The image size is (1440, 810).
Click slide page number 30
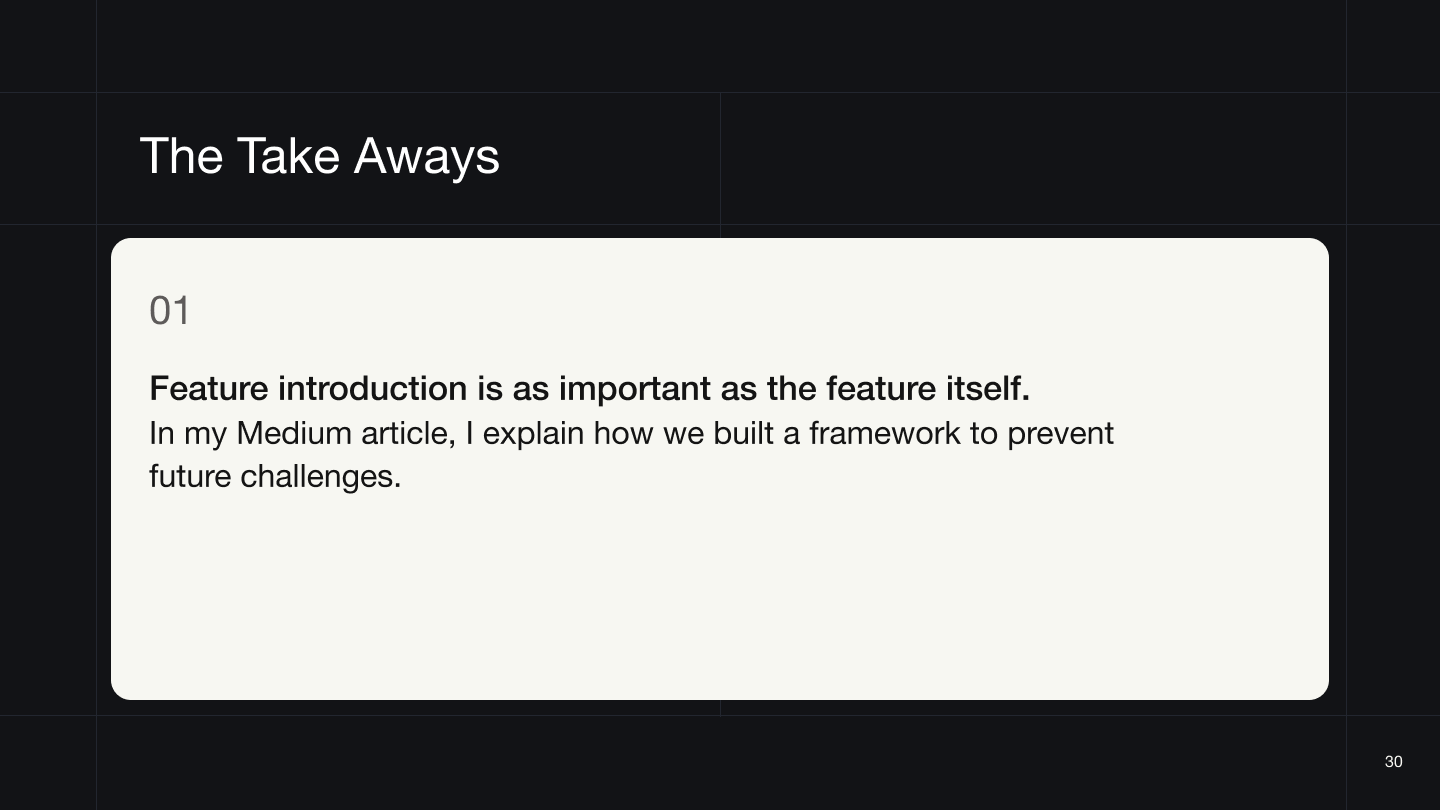[x=1393, y=762]
